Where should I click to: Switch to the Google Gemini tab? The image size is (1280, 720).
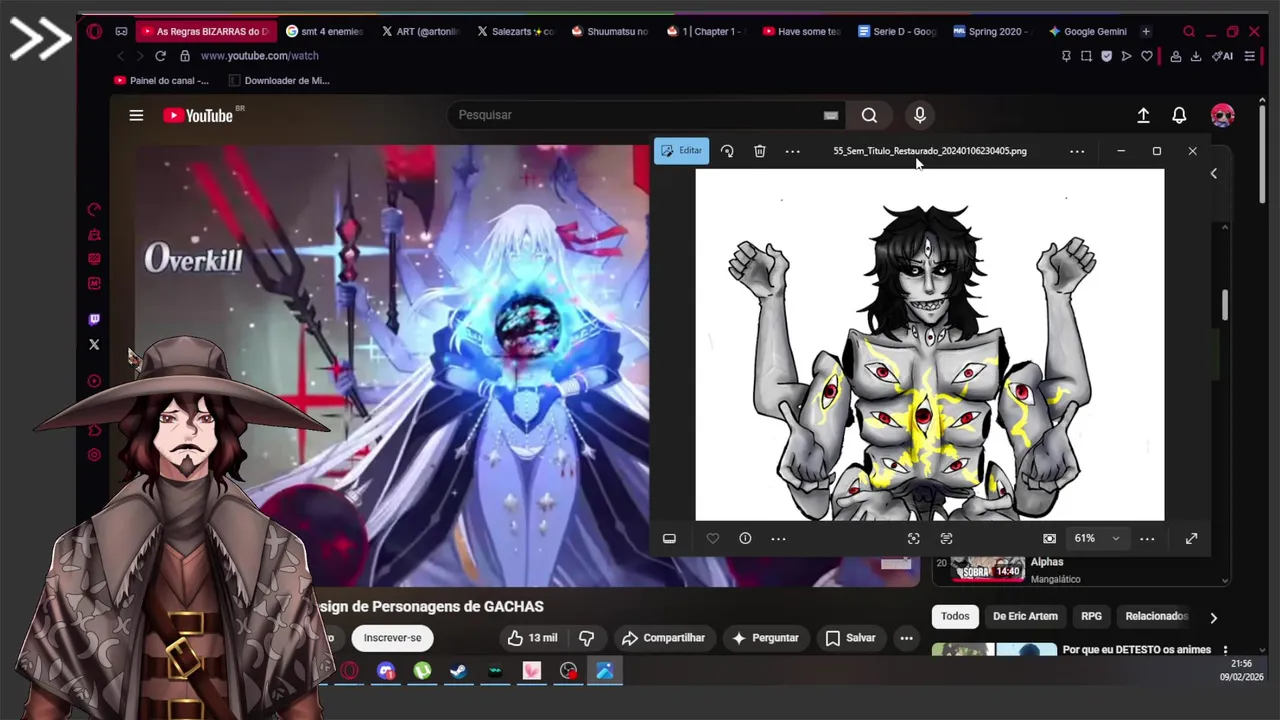tap(1086, 31)
